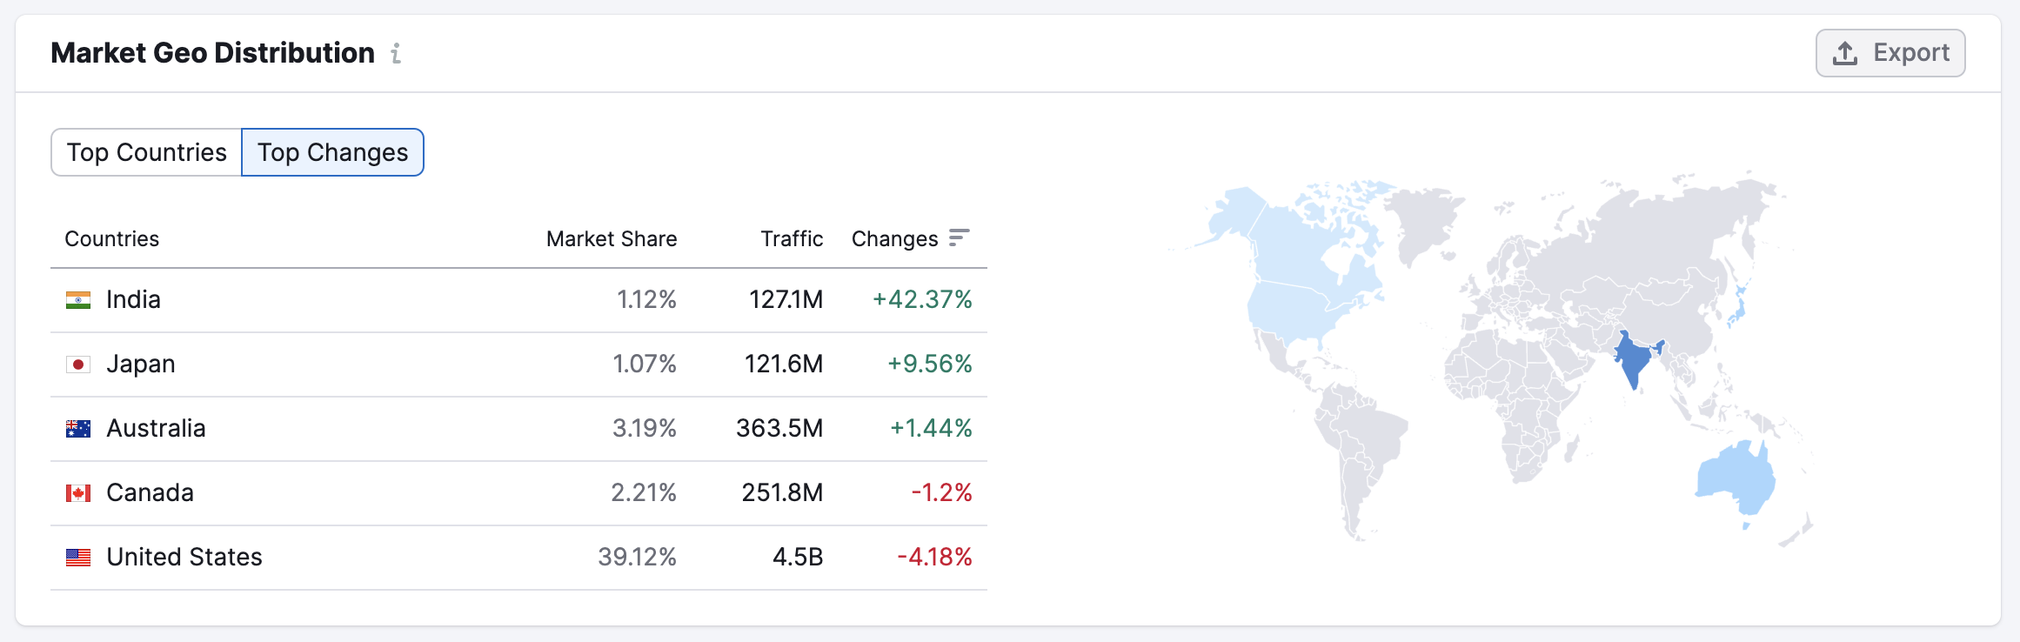Click Canada's 2.21% market share value

point(643,493)
